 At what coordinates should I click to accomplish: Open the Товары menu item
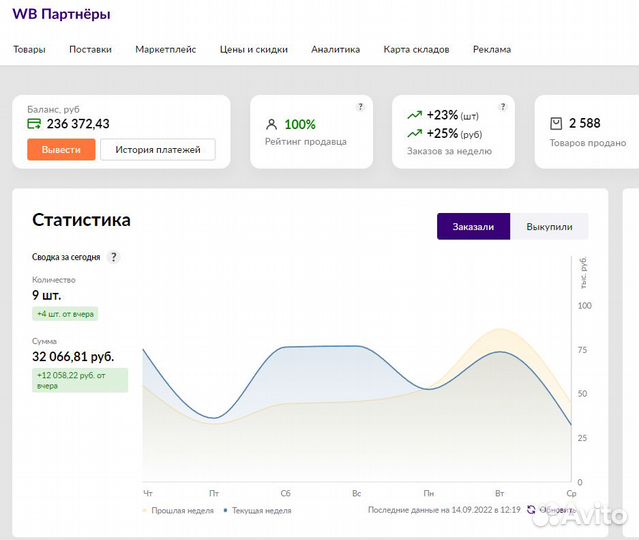pos(29,49)
